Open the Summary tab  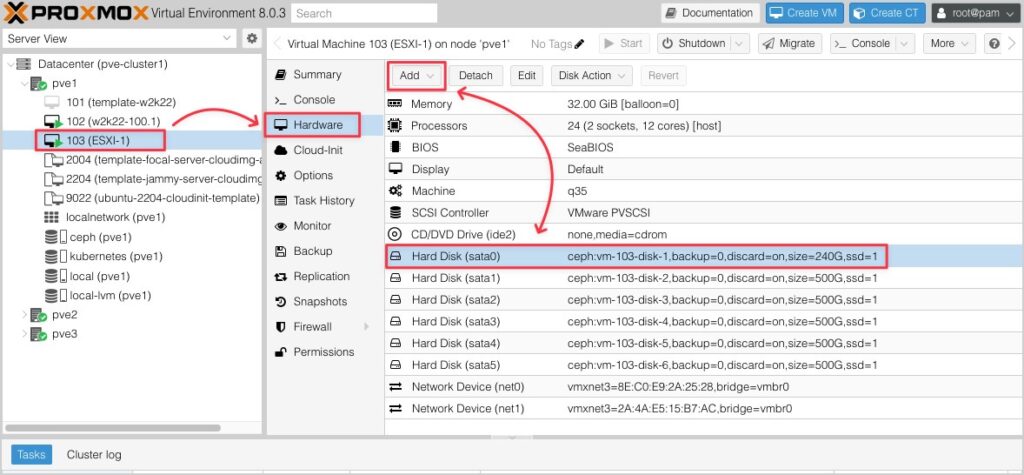tap(325, 74)
